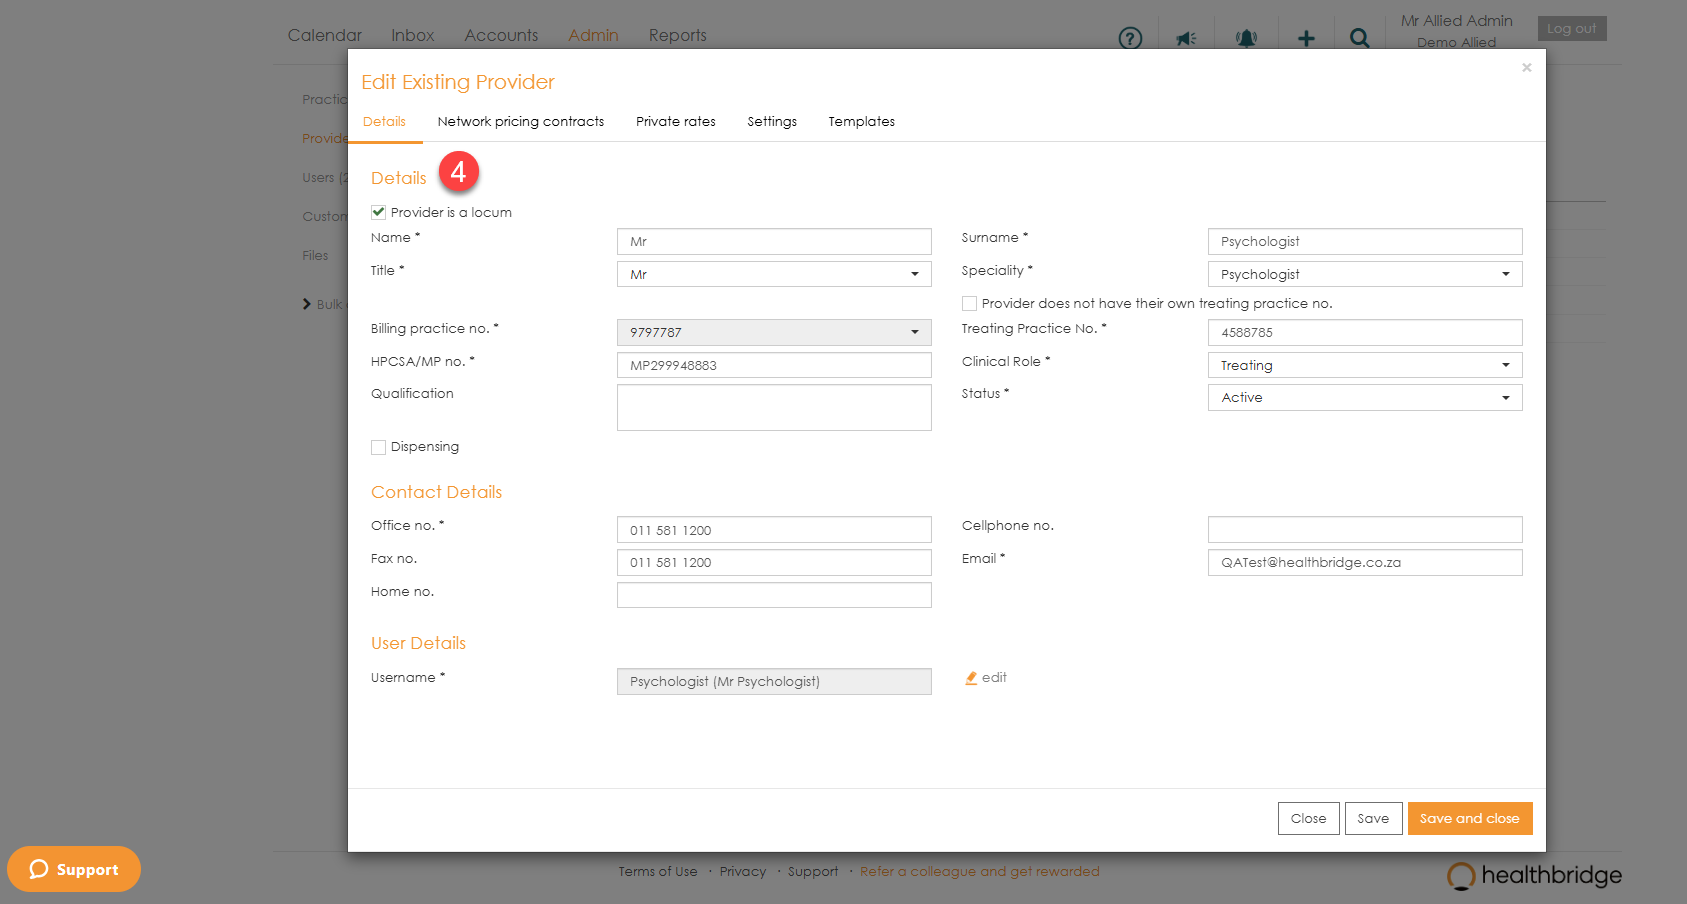
Task: Click the notifications bell icon
Action: [1246, 38]
